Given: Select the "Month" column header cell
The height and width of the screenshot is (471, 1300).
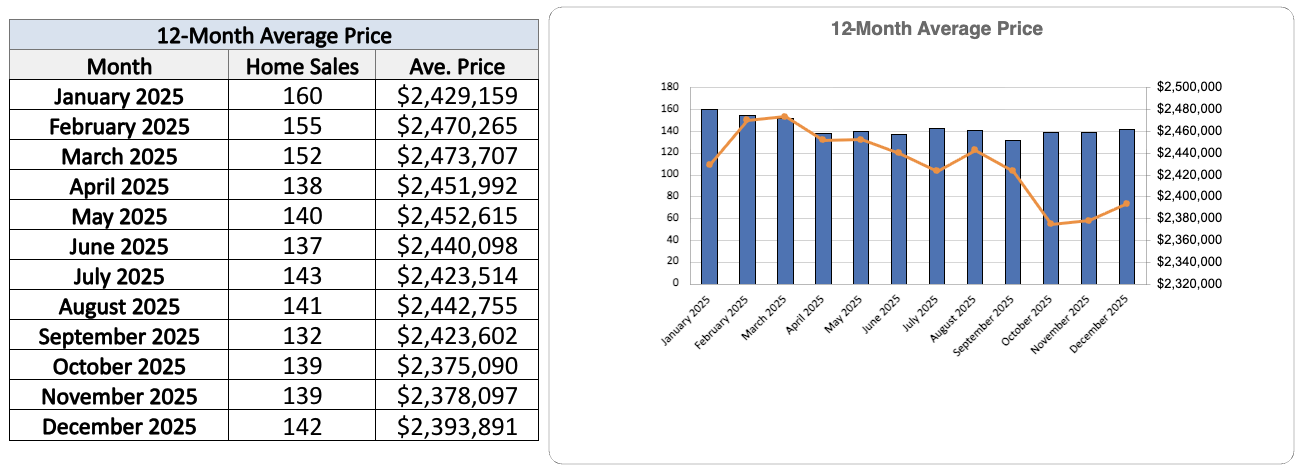Looking at the screenshot, I should click(119, 66).
